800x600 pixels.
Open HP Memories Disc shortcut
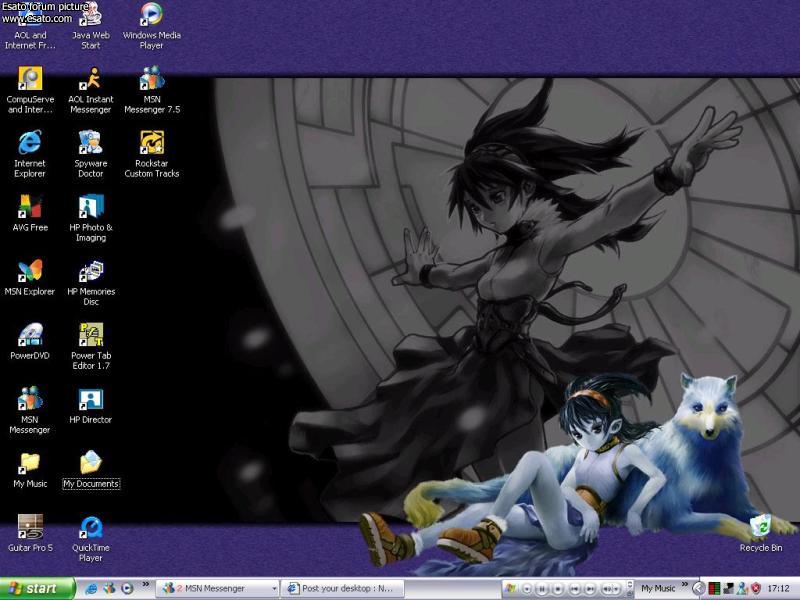(91, 283)
